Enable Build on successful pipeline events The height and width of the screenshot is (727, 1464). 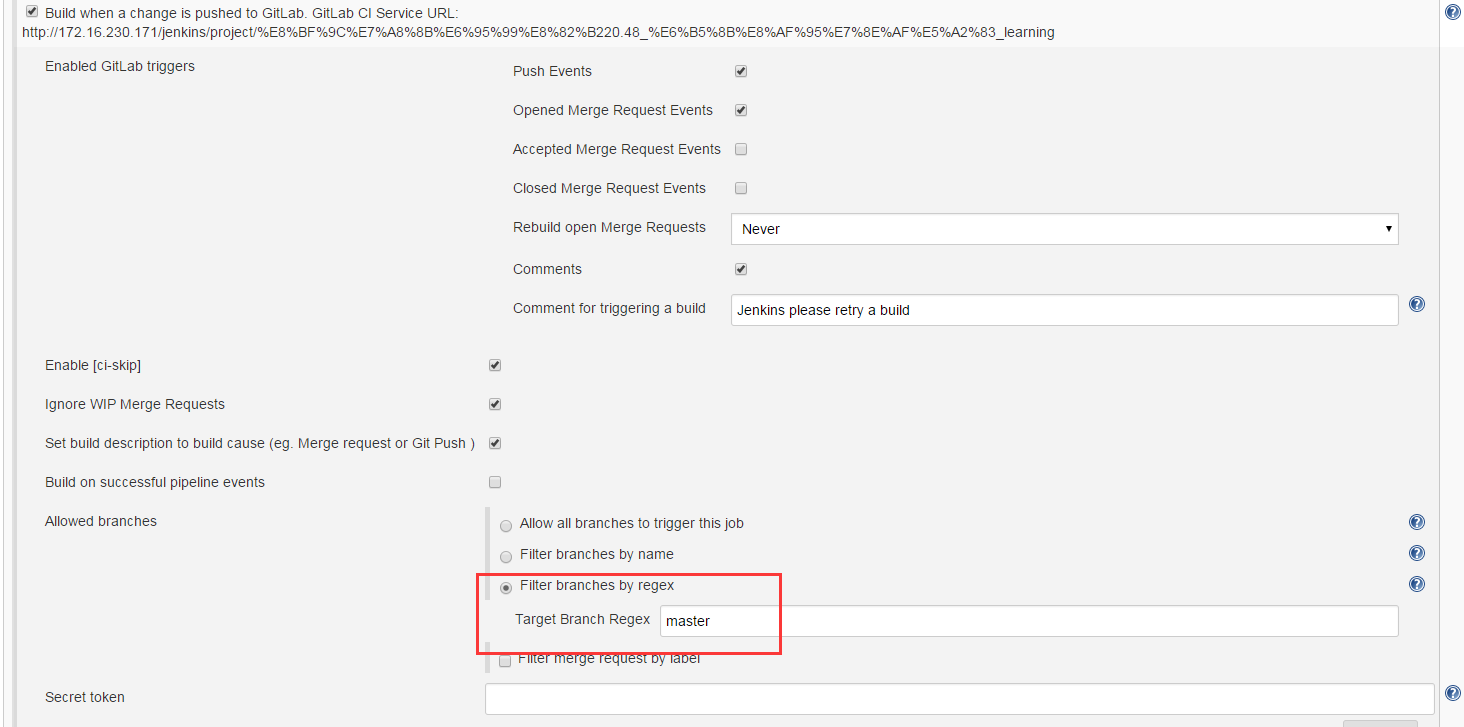tap(495, 482)
